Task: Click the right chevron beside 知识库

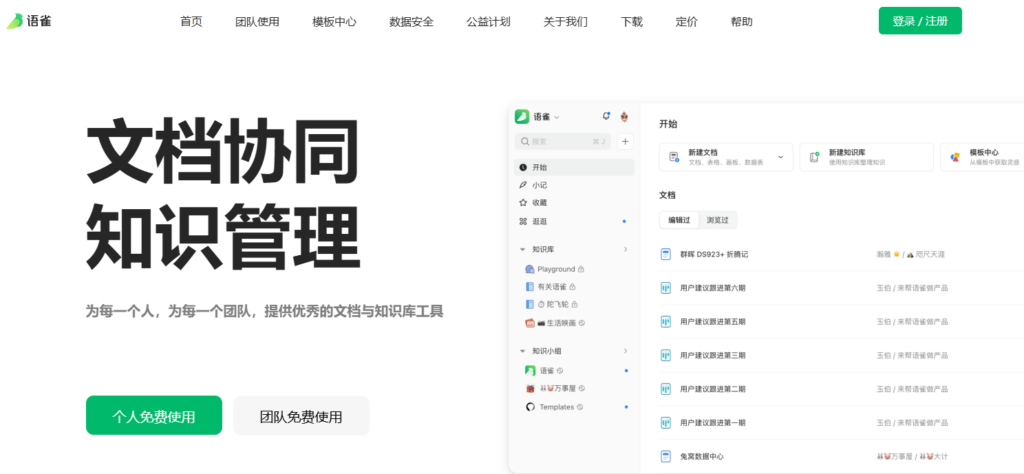Action: click(x=625, y=249)
